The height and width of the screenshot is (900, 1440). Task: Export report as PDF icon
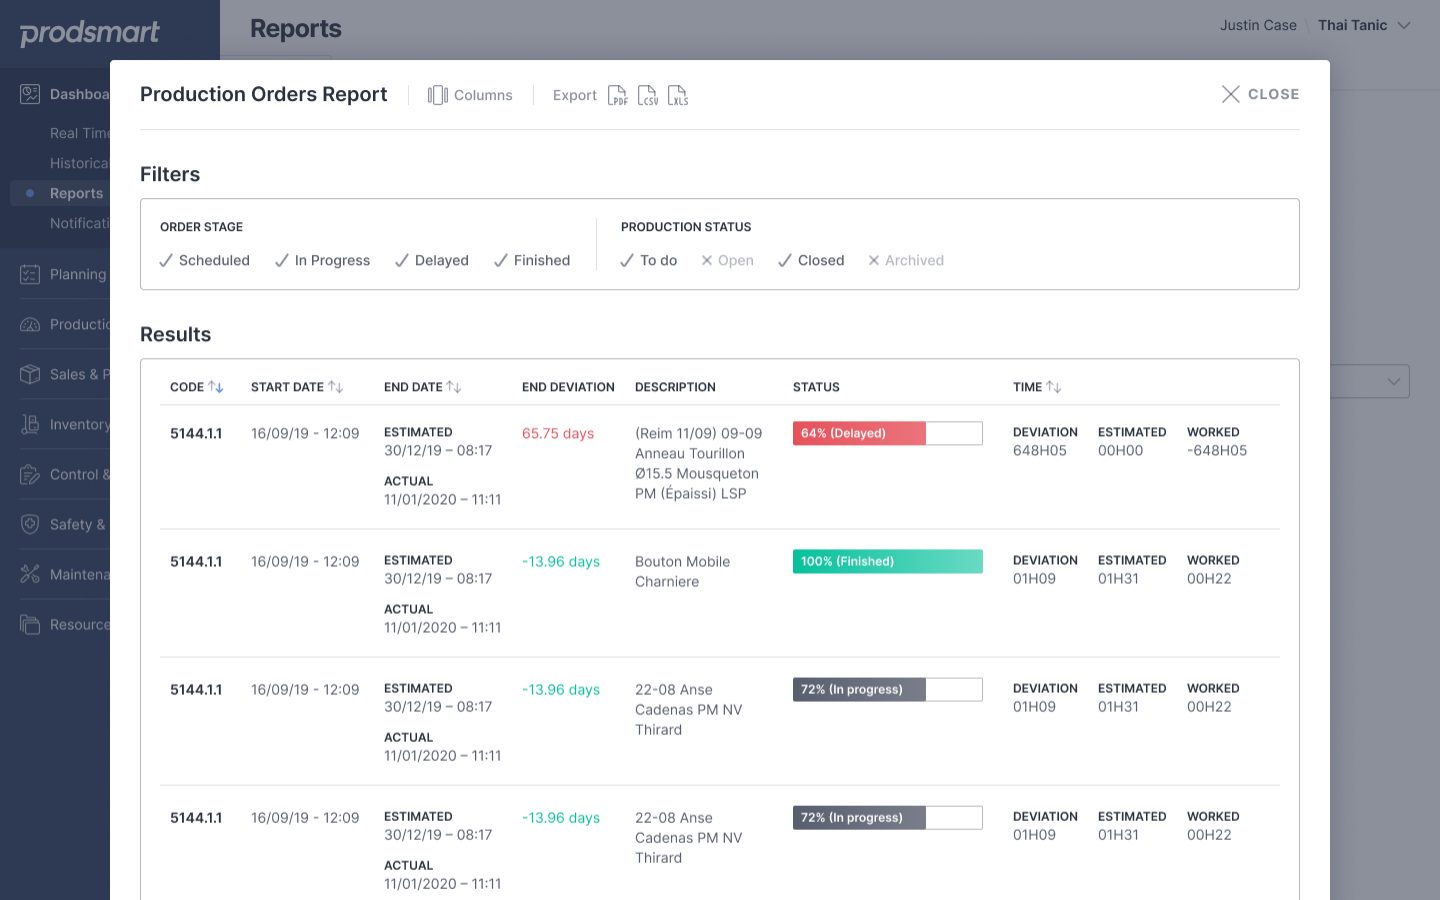pos(618,95)
